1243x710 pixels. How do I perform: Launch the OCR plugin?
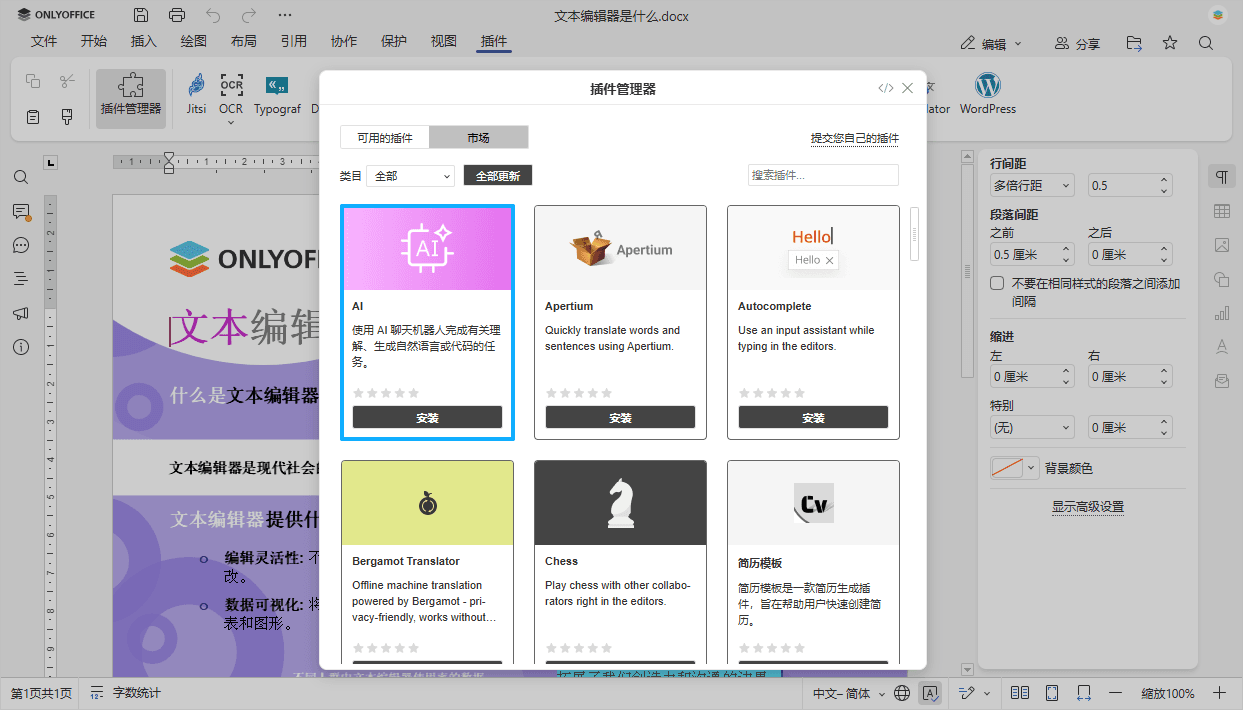tap(231, 93)
